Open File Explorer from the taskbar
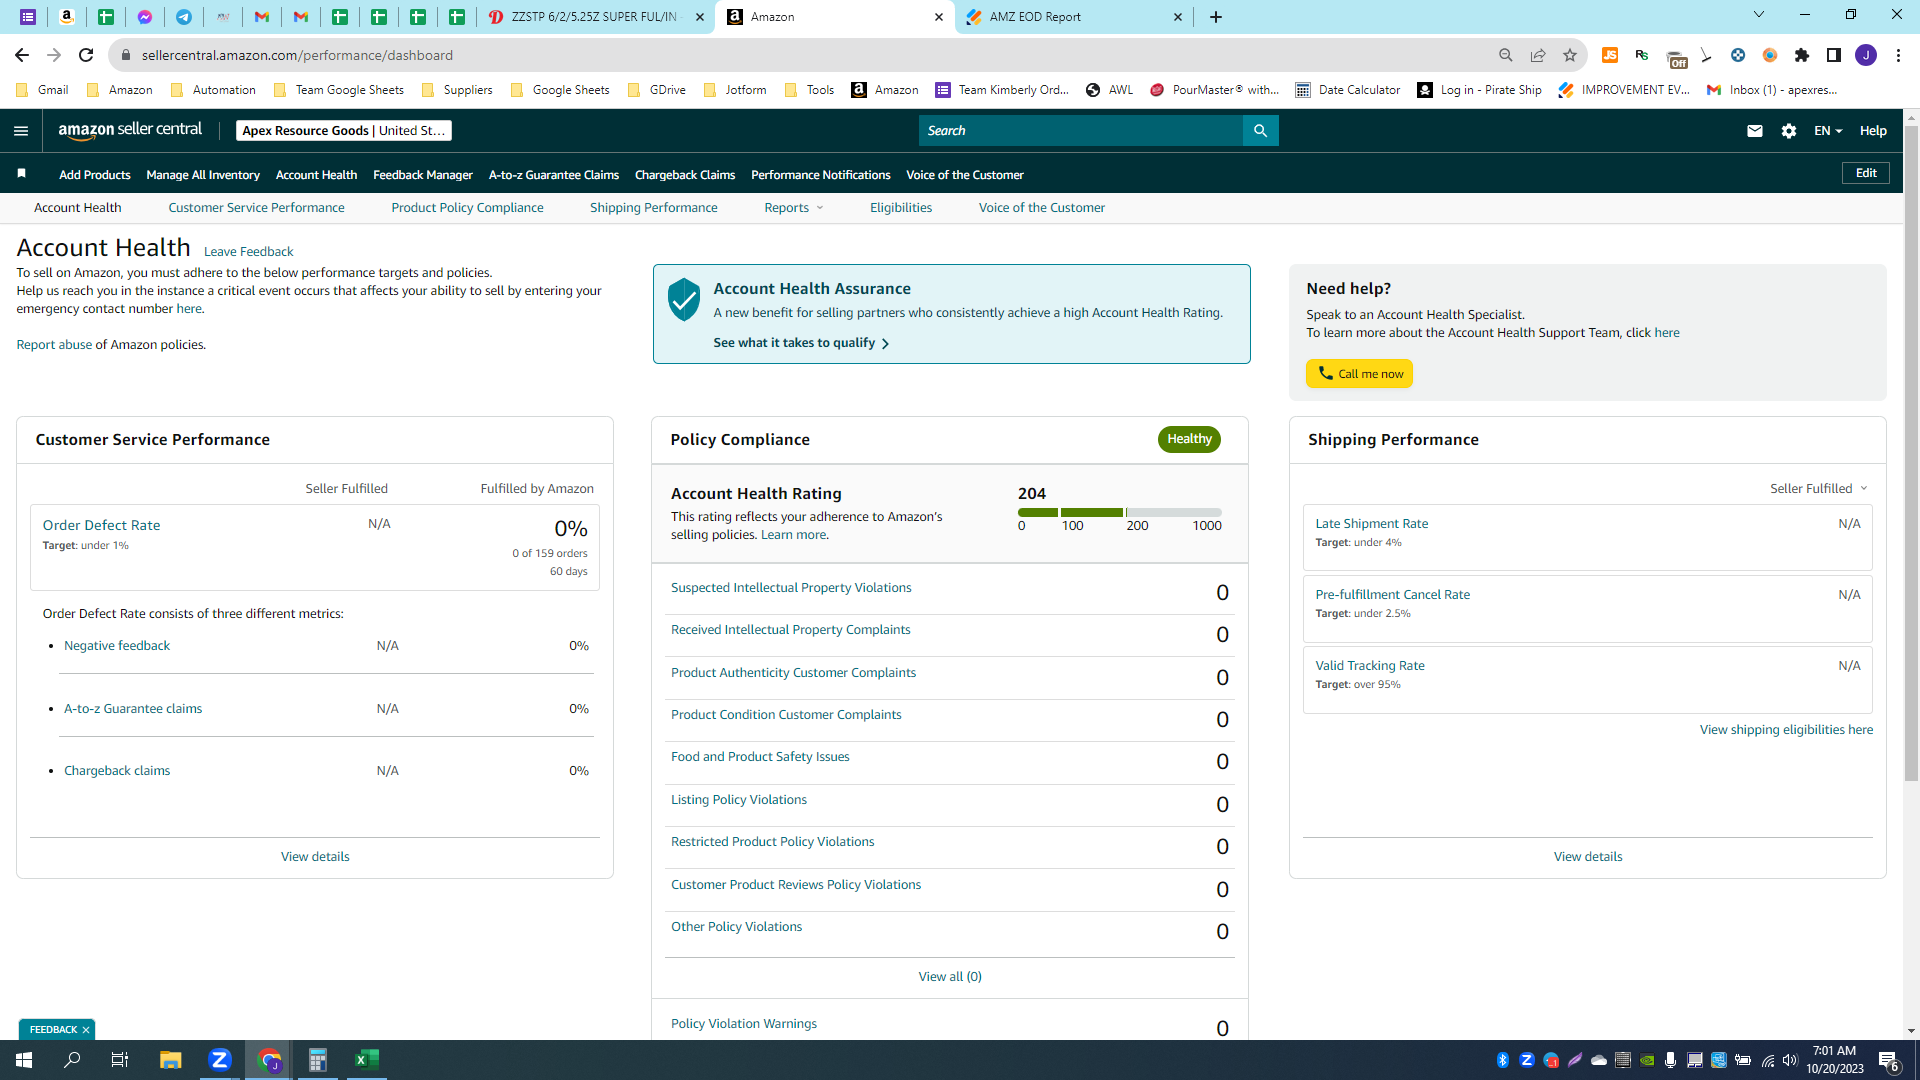This screenshot has width=1920, height=1080. click(170, 1060)
